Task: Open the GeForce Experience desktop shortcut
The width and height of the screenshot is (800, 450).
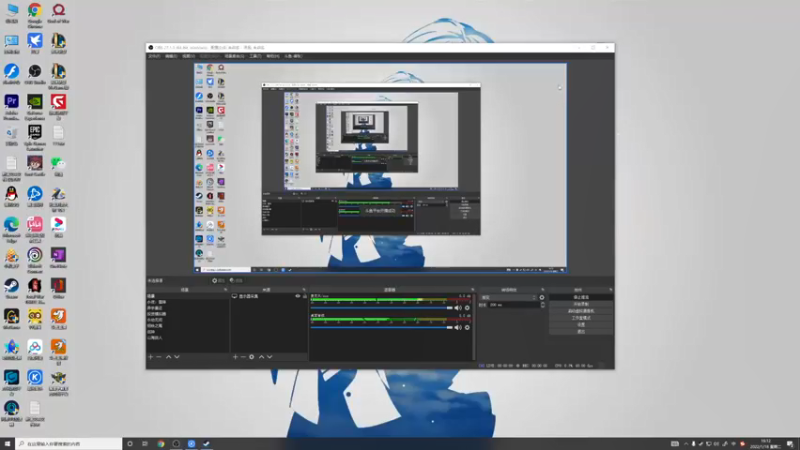Action: pos(35,108)
